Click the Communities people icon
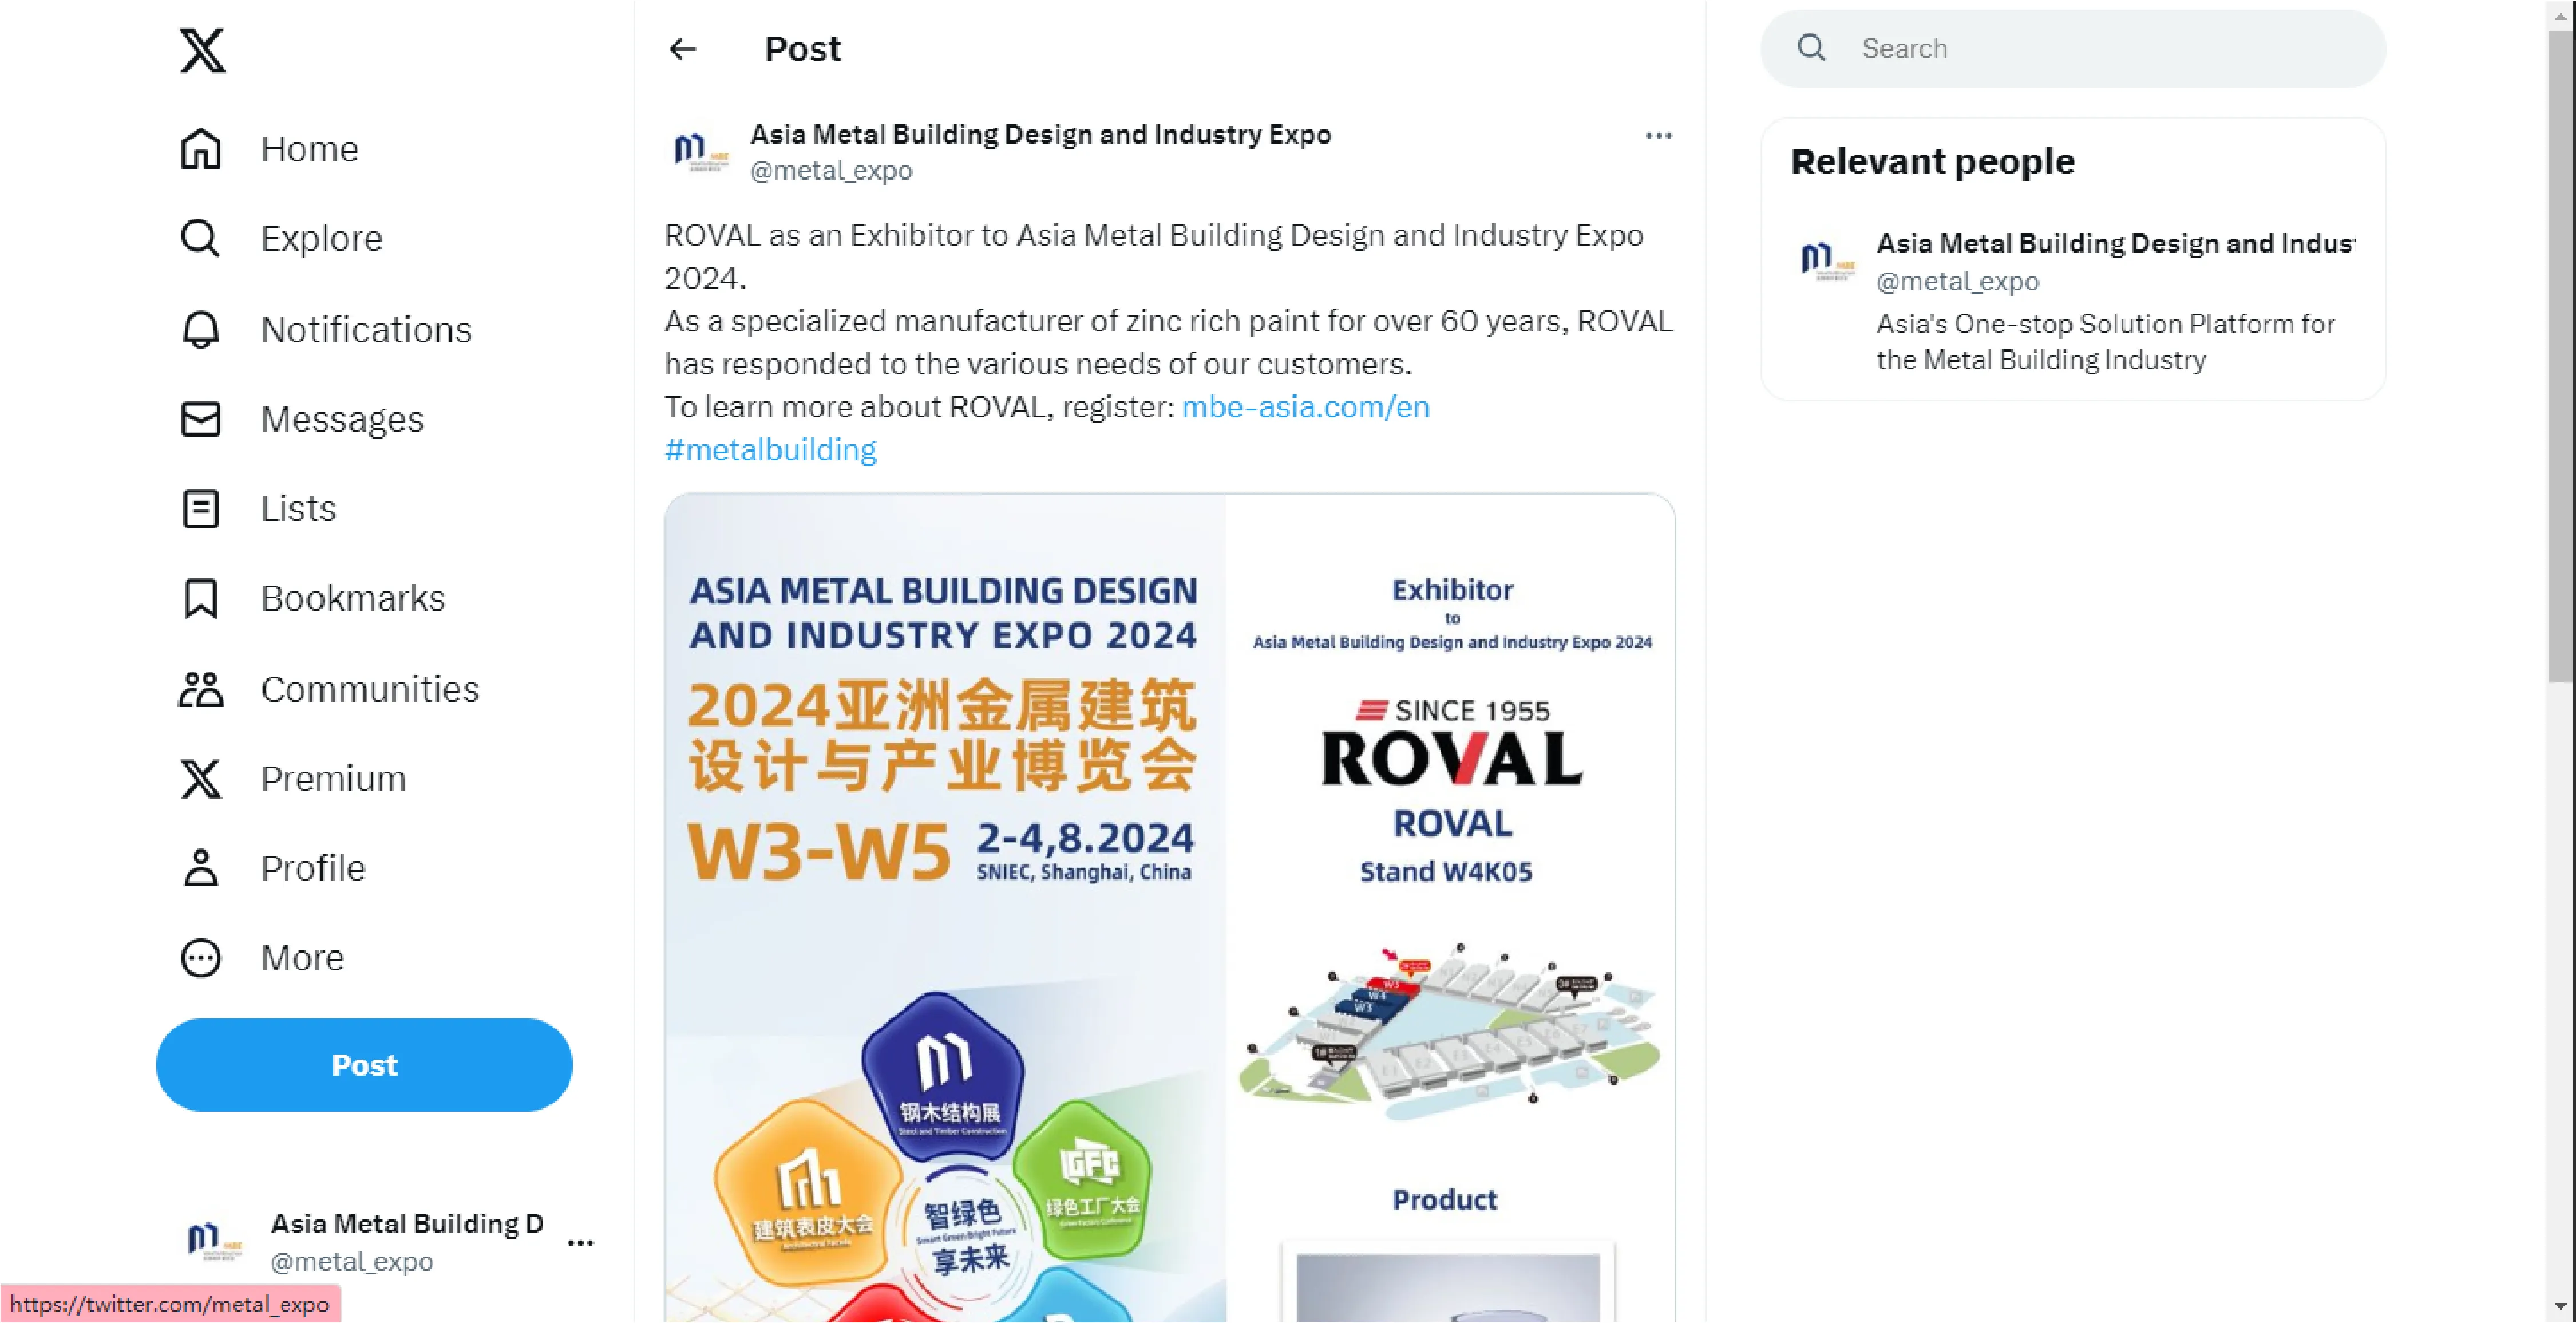2576x1323 pixels. [x=201, y=689]
